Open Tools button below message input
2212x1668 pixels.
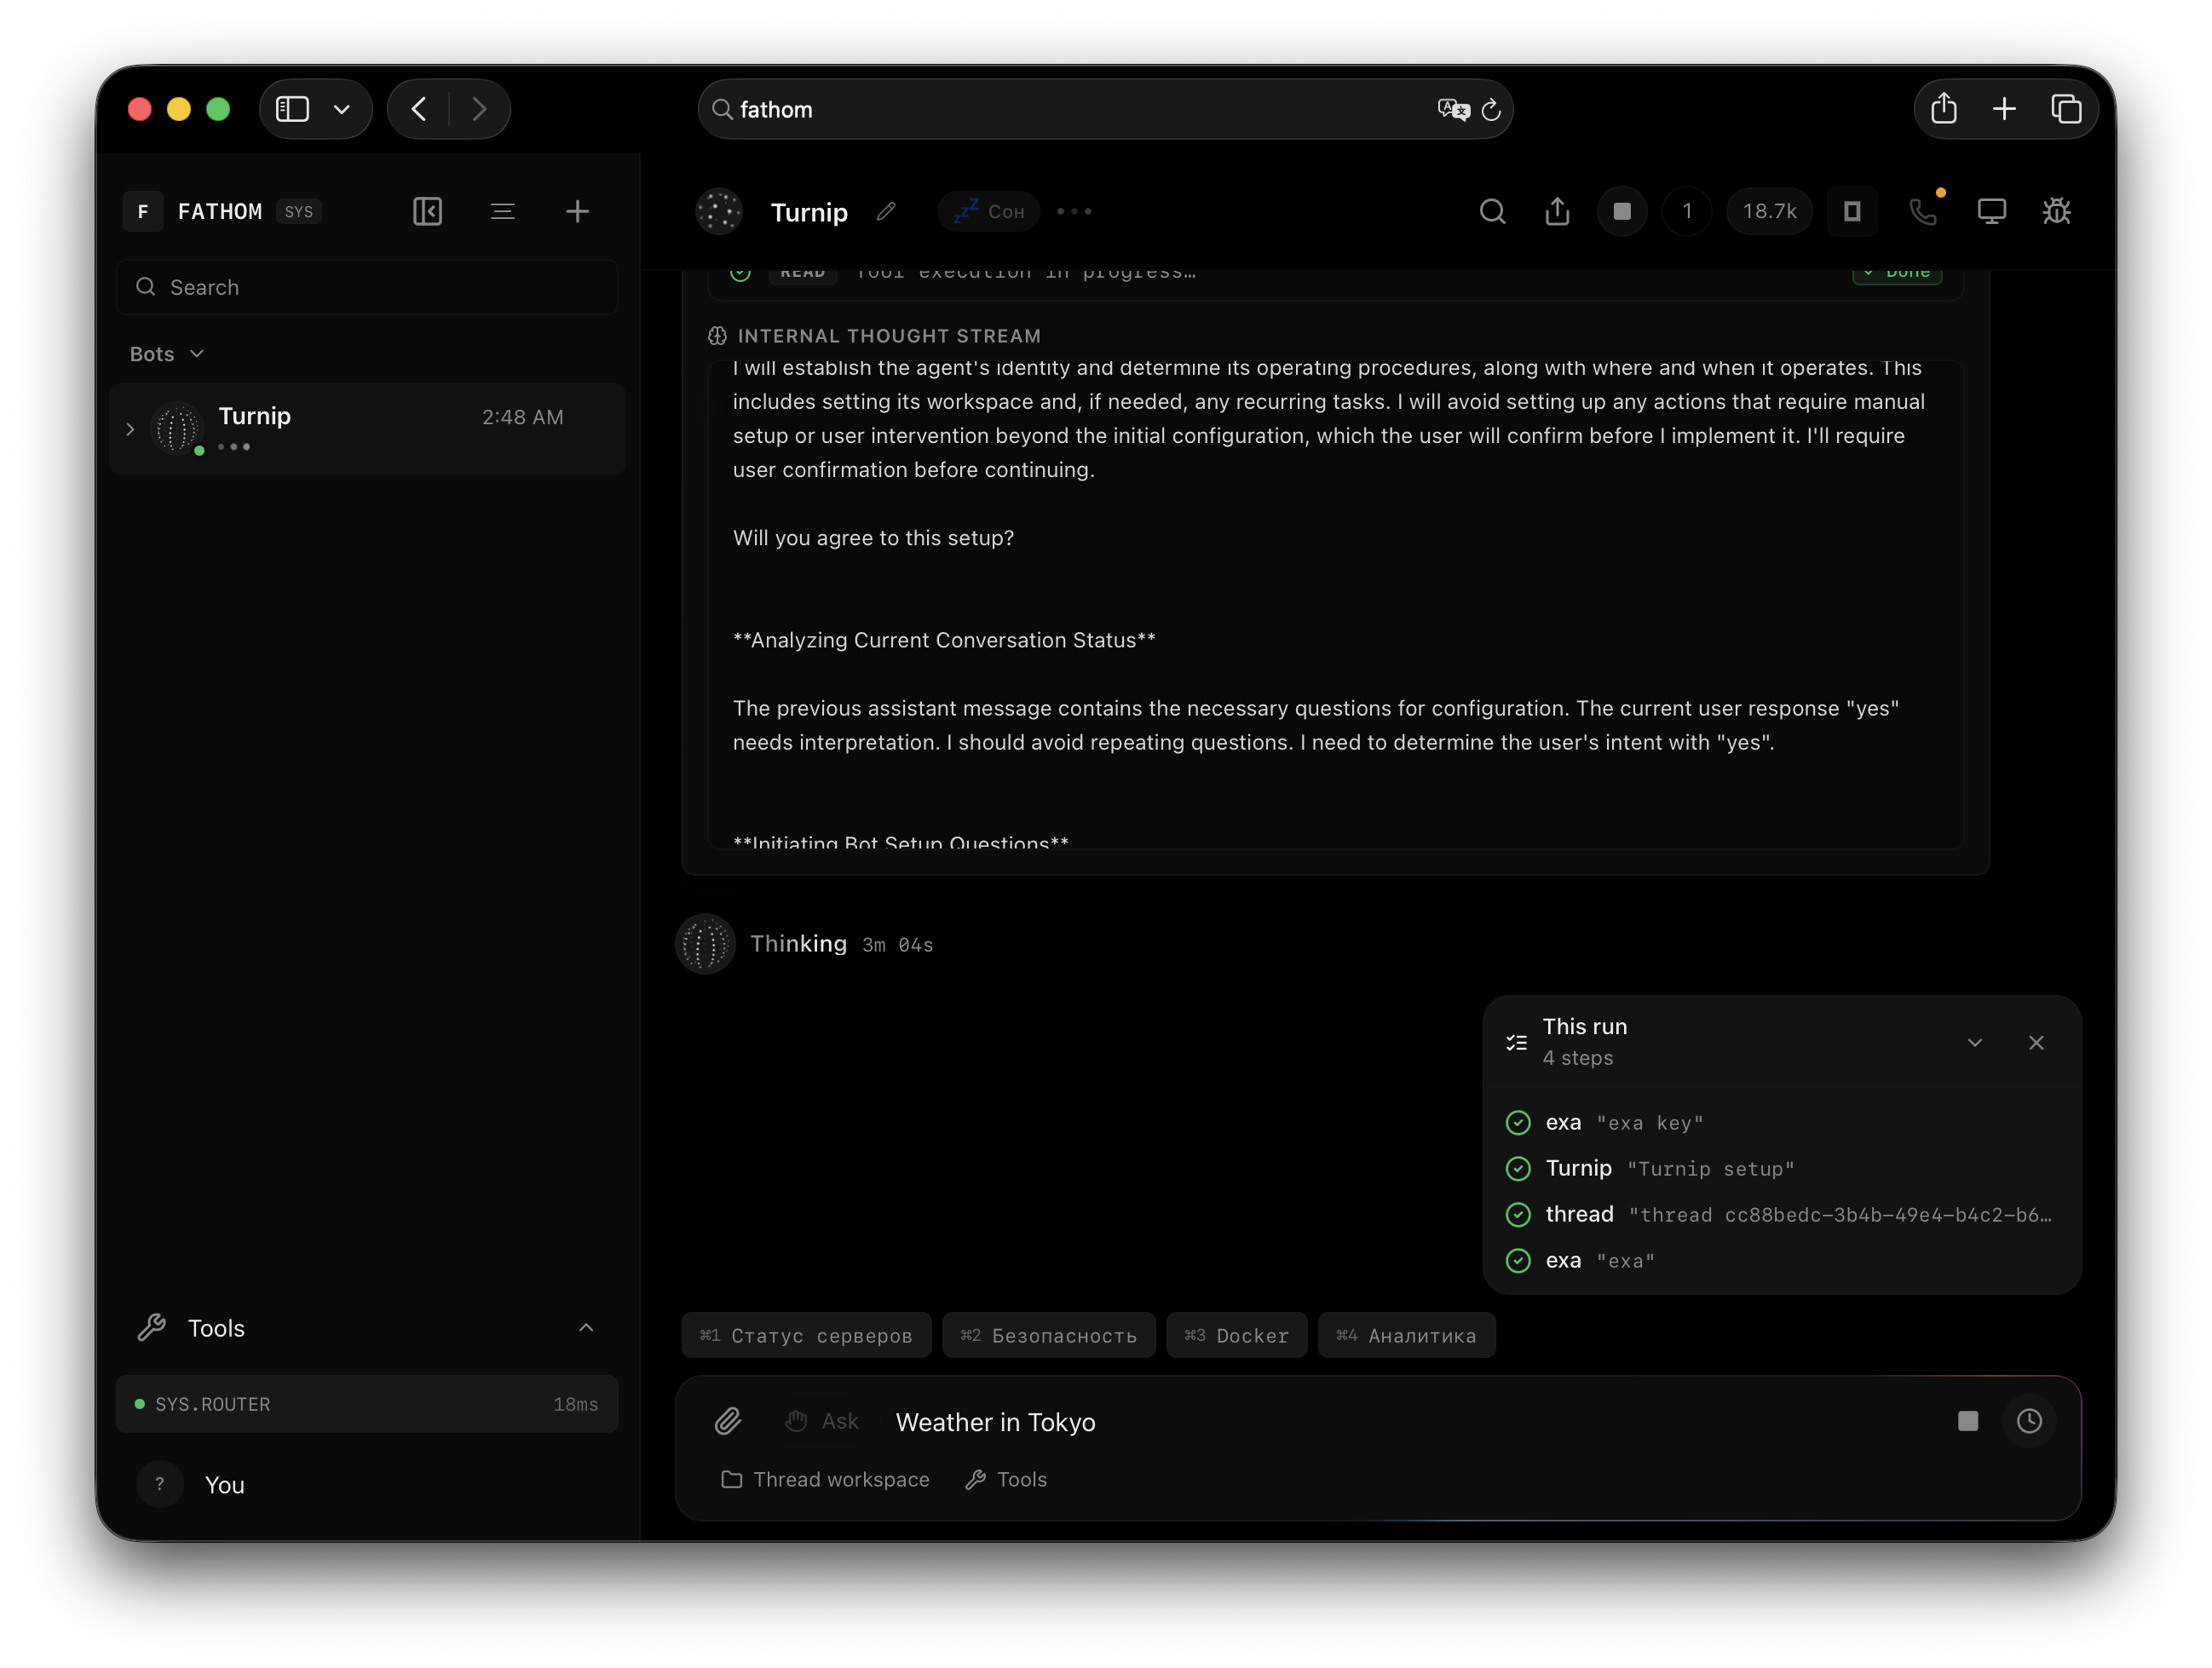pyautogui.click(x=1006, y=1479)
